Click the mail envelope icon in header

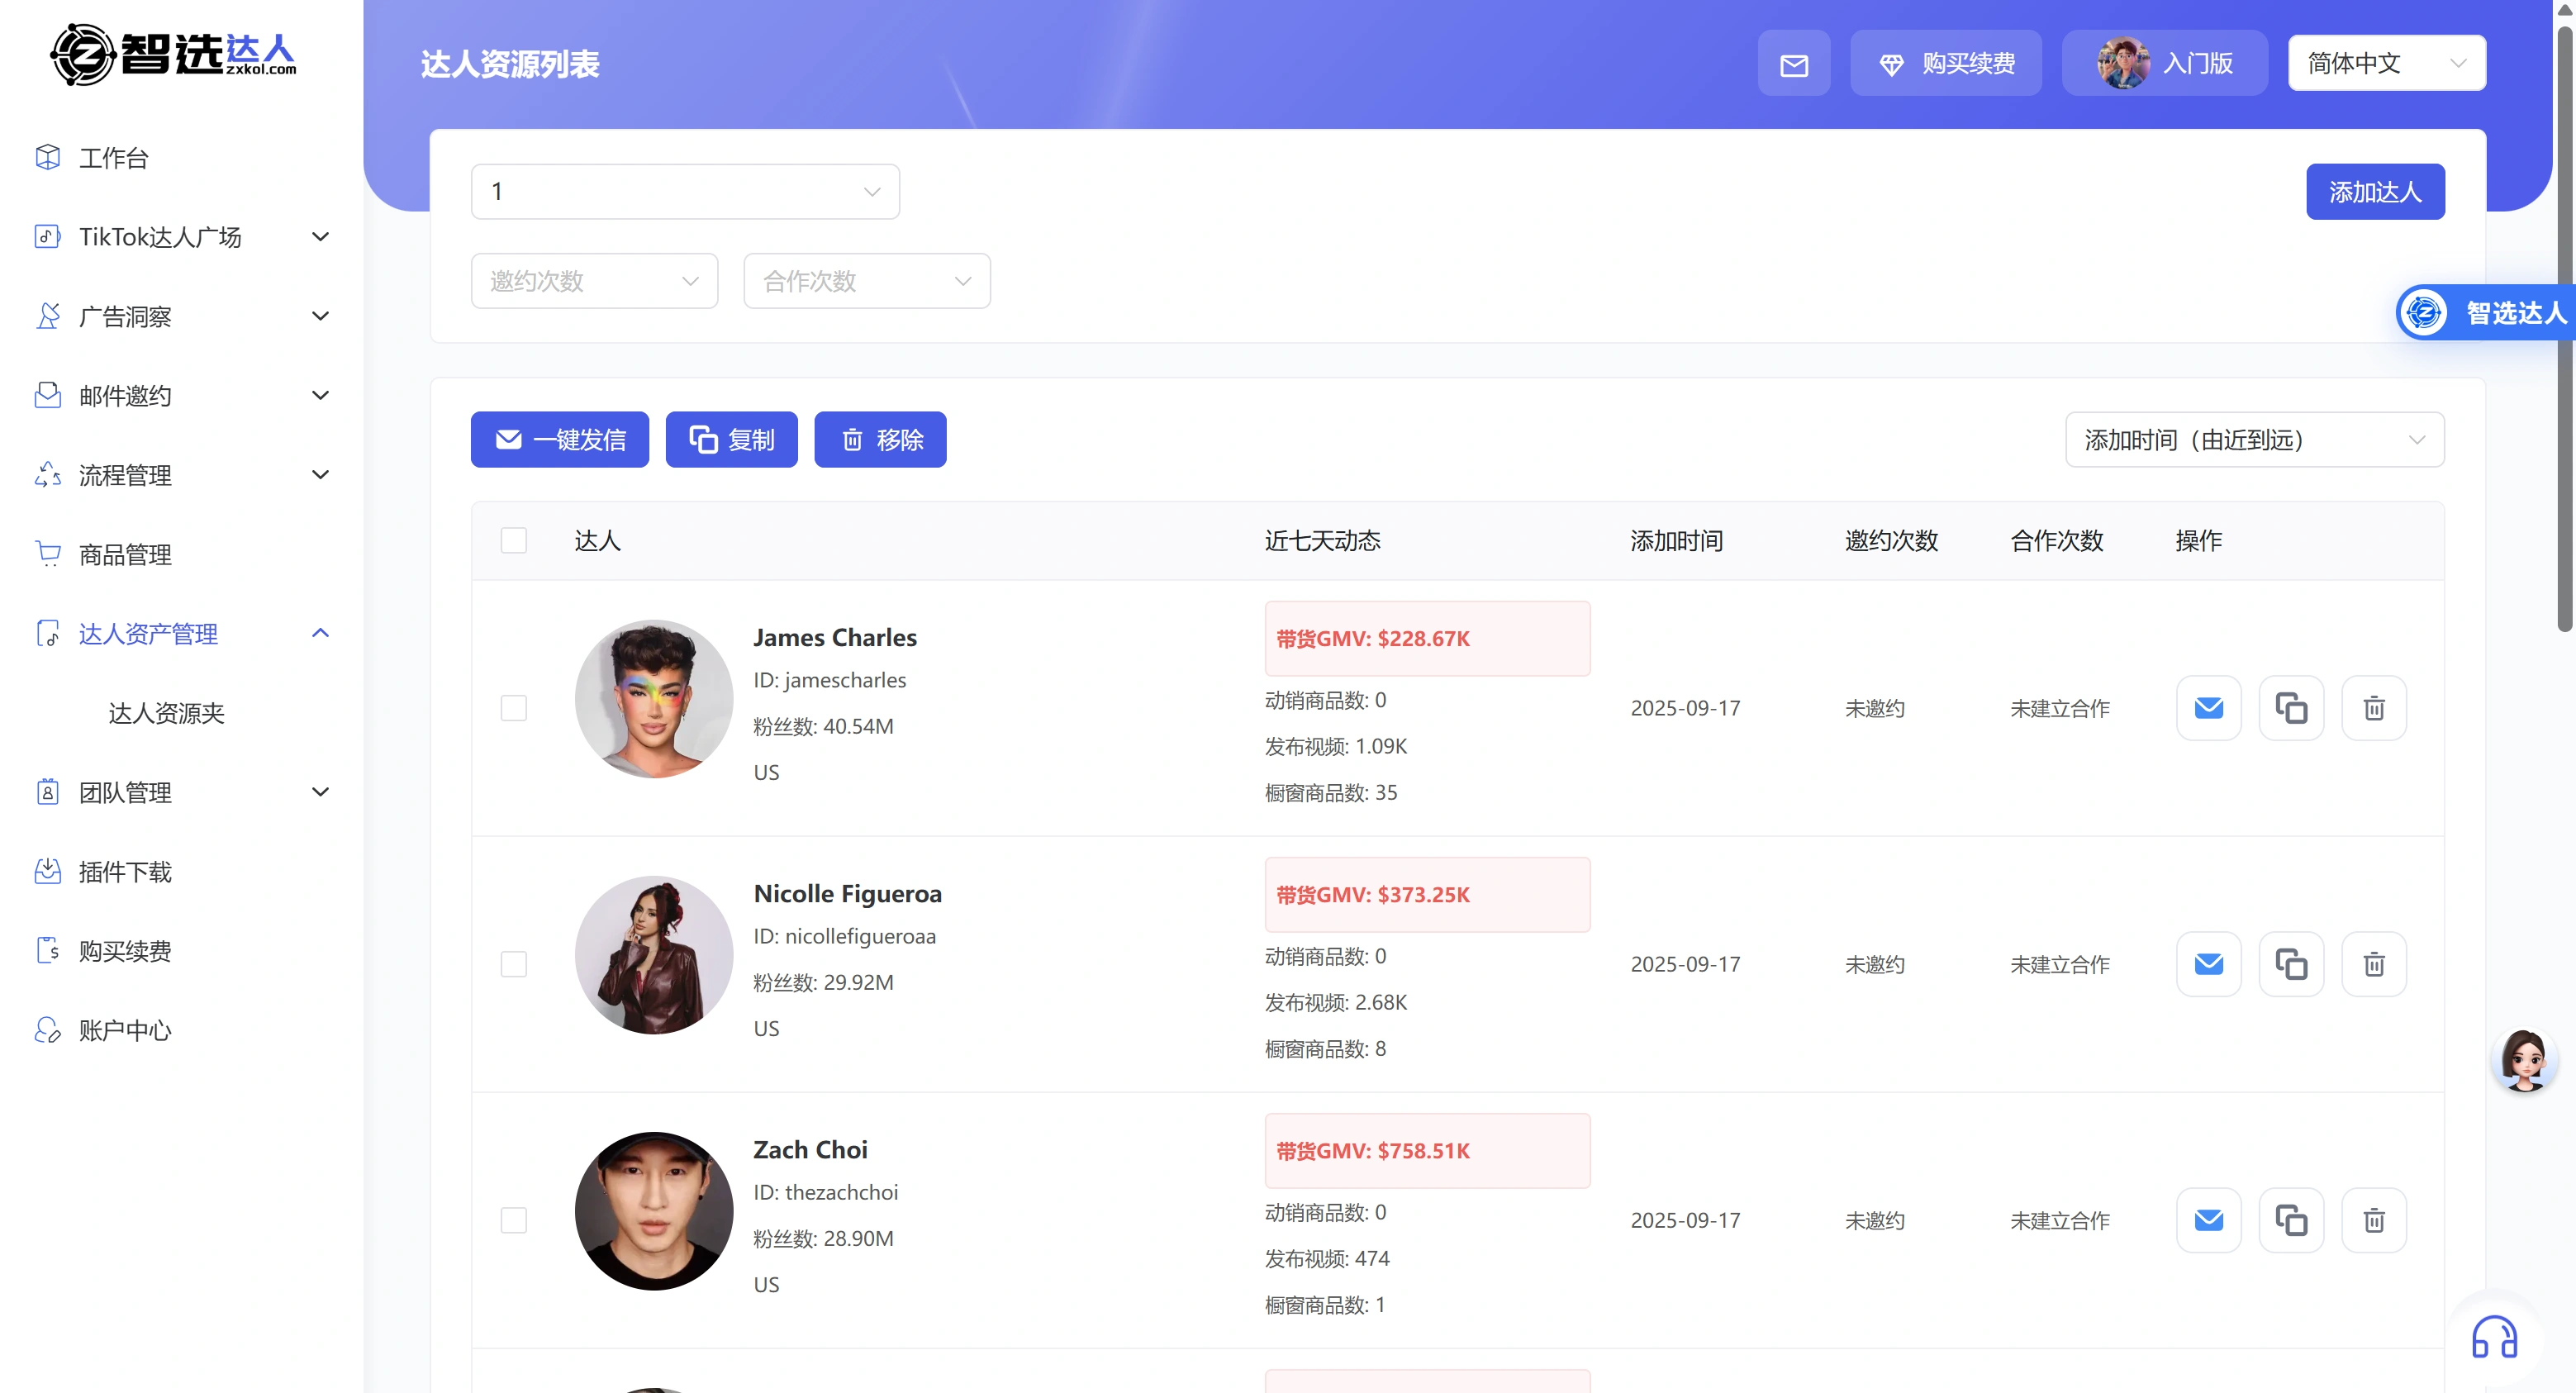[x=1794, y=64]
